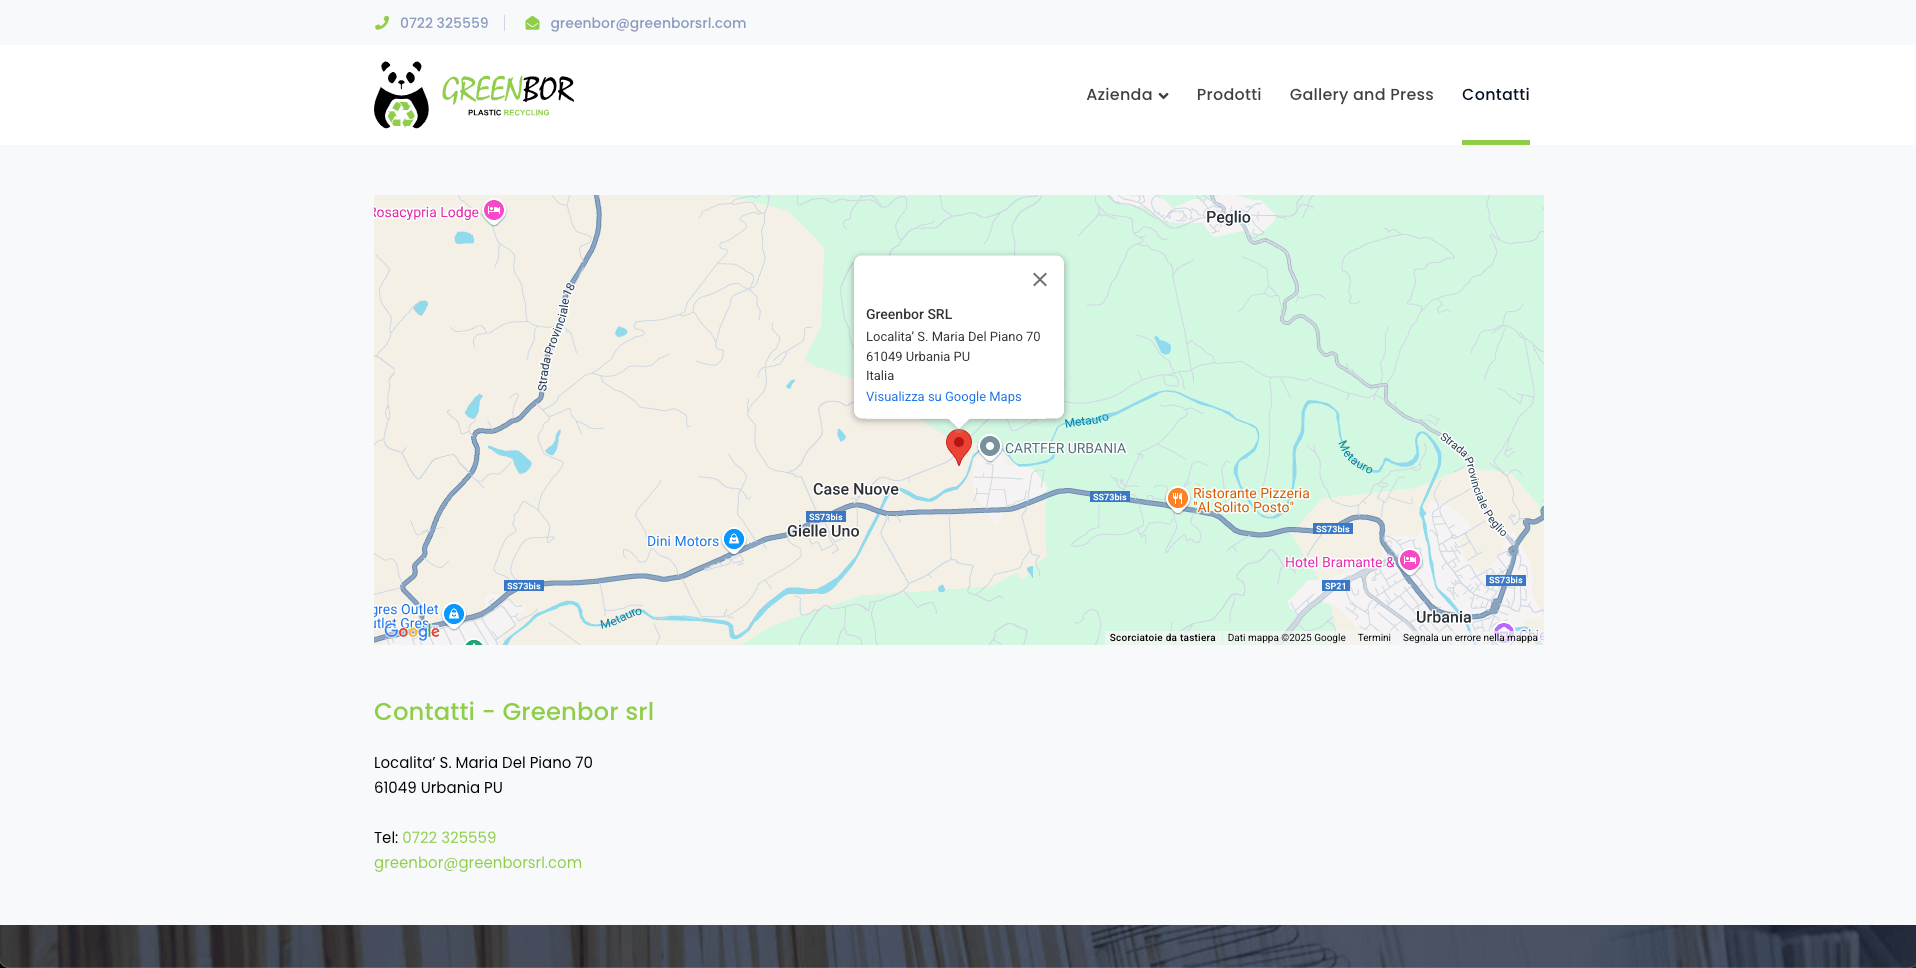Screen dimensions: 1916x968
Task: Click the Dati mappa ©2025 Google text
Action: [x=1286, y=638]
